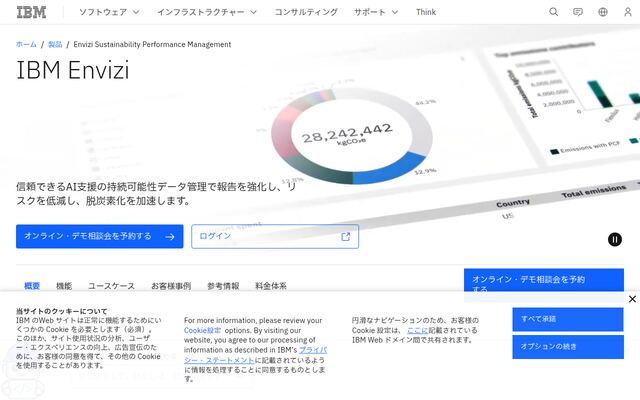The height and width of the screenshot is (400, 640).
Task: Click the blue オンライン・デモ相談会を予約する button
Action: point(100,236)
